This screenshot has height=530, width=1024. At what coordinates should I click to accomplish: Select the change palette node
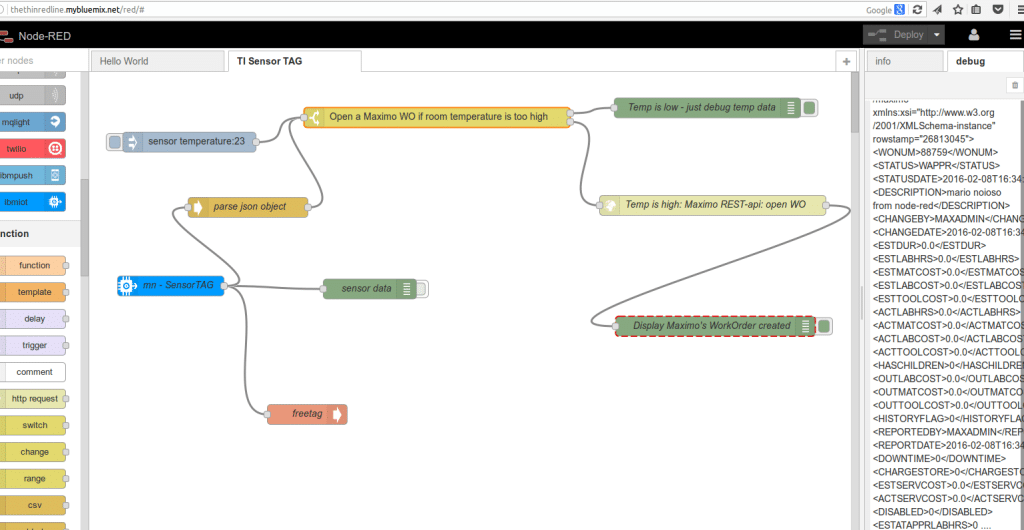pyautogui.click(x=34, y=452)
